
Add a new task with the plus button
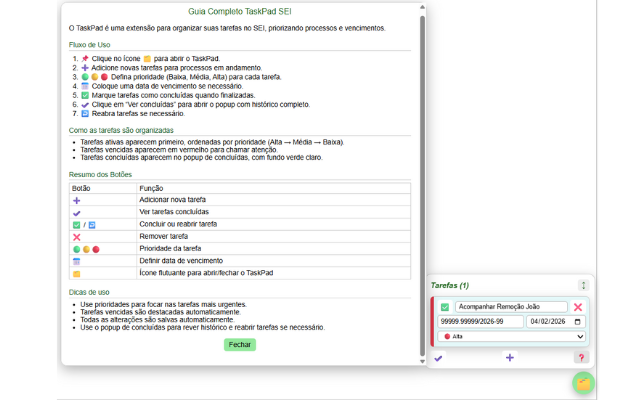(x=509, y=358)
